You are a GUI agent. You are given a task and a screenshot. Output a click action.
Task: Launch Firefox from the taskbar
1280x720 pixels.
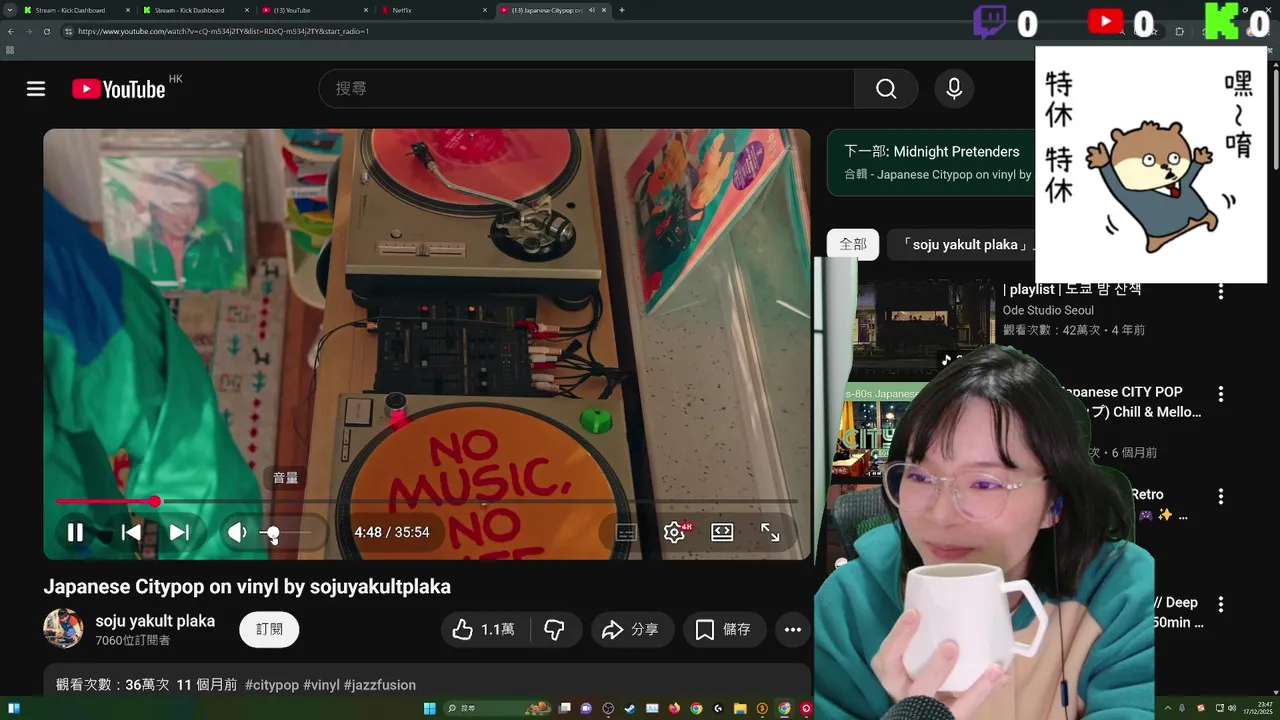[674, 709]
